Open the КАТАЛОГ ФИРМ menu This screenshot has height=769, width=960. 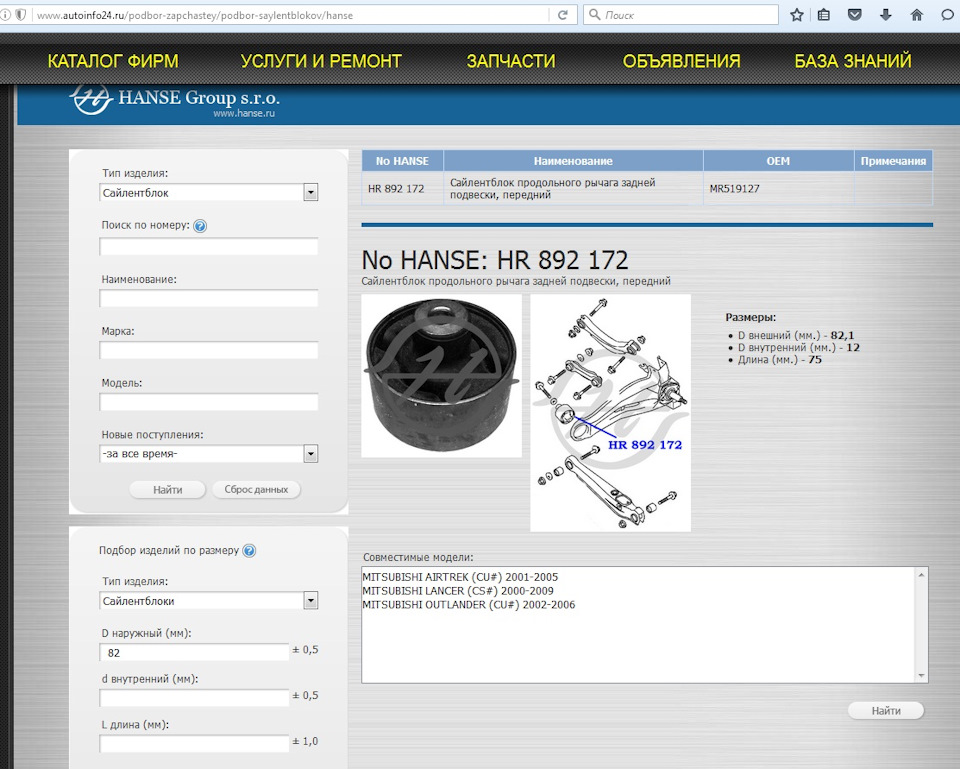pyautogui.click(x=113, y=61)
